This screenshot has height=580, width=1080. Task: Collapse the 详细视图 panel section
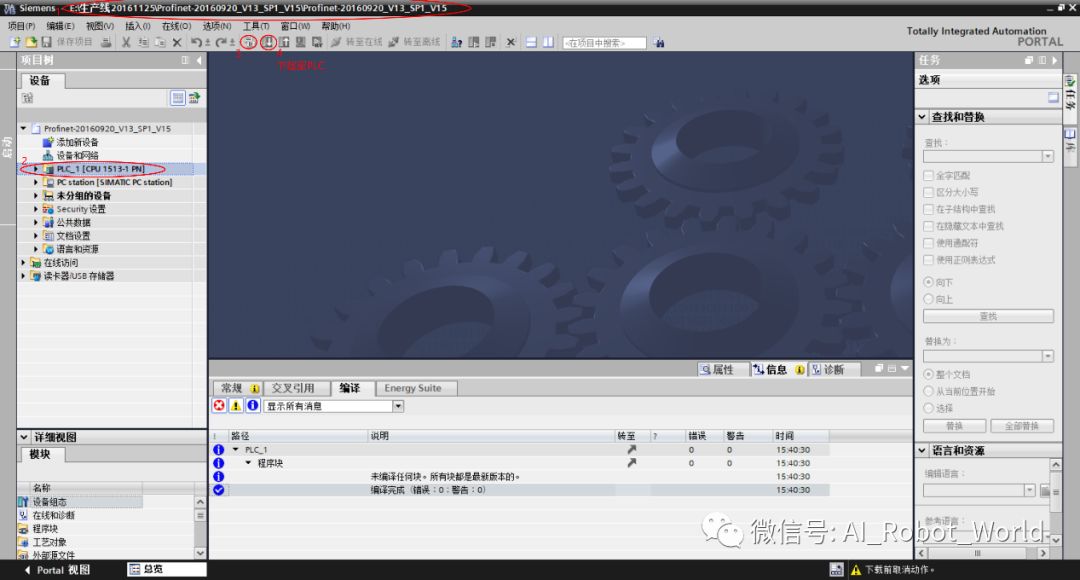[24, 437]
